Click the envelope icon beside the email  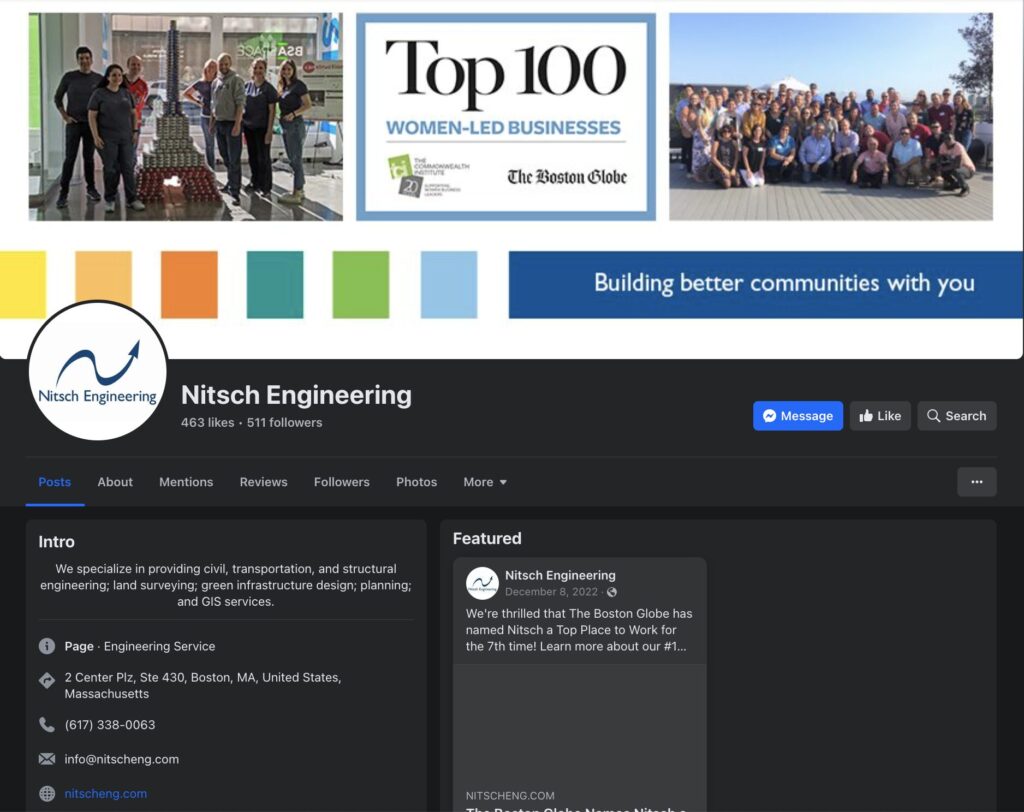coord(47,759)
